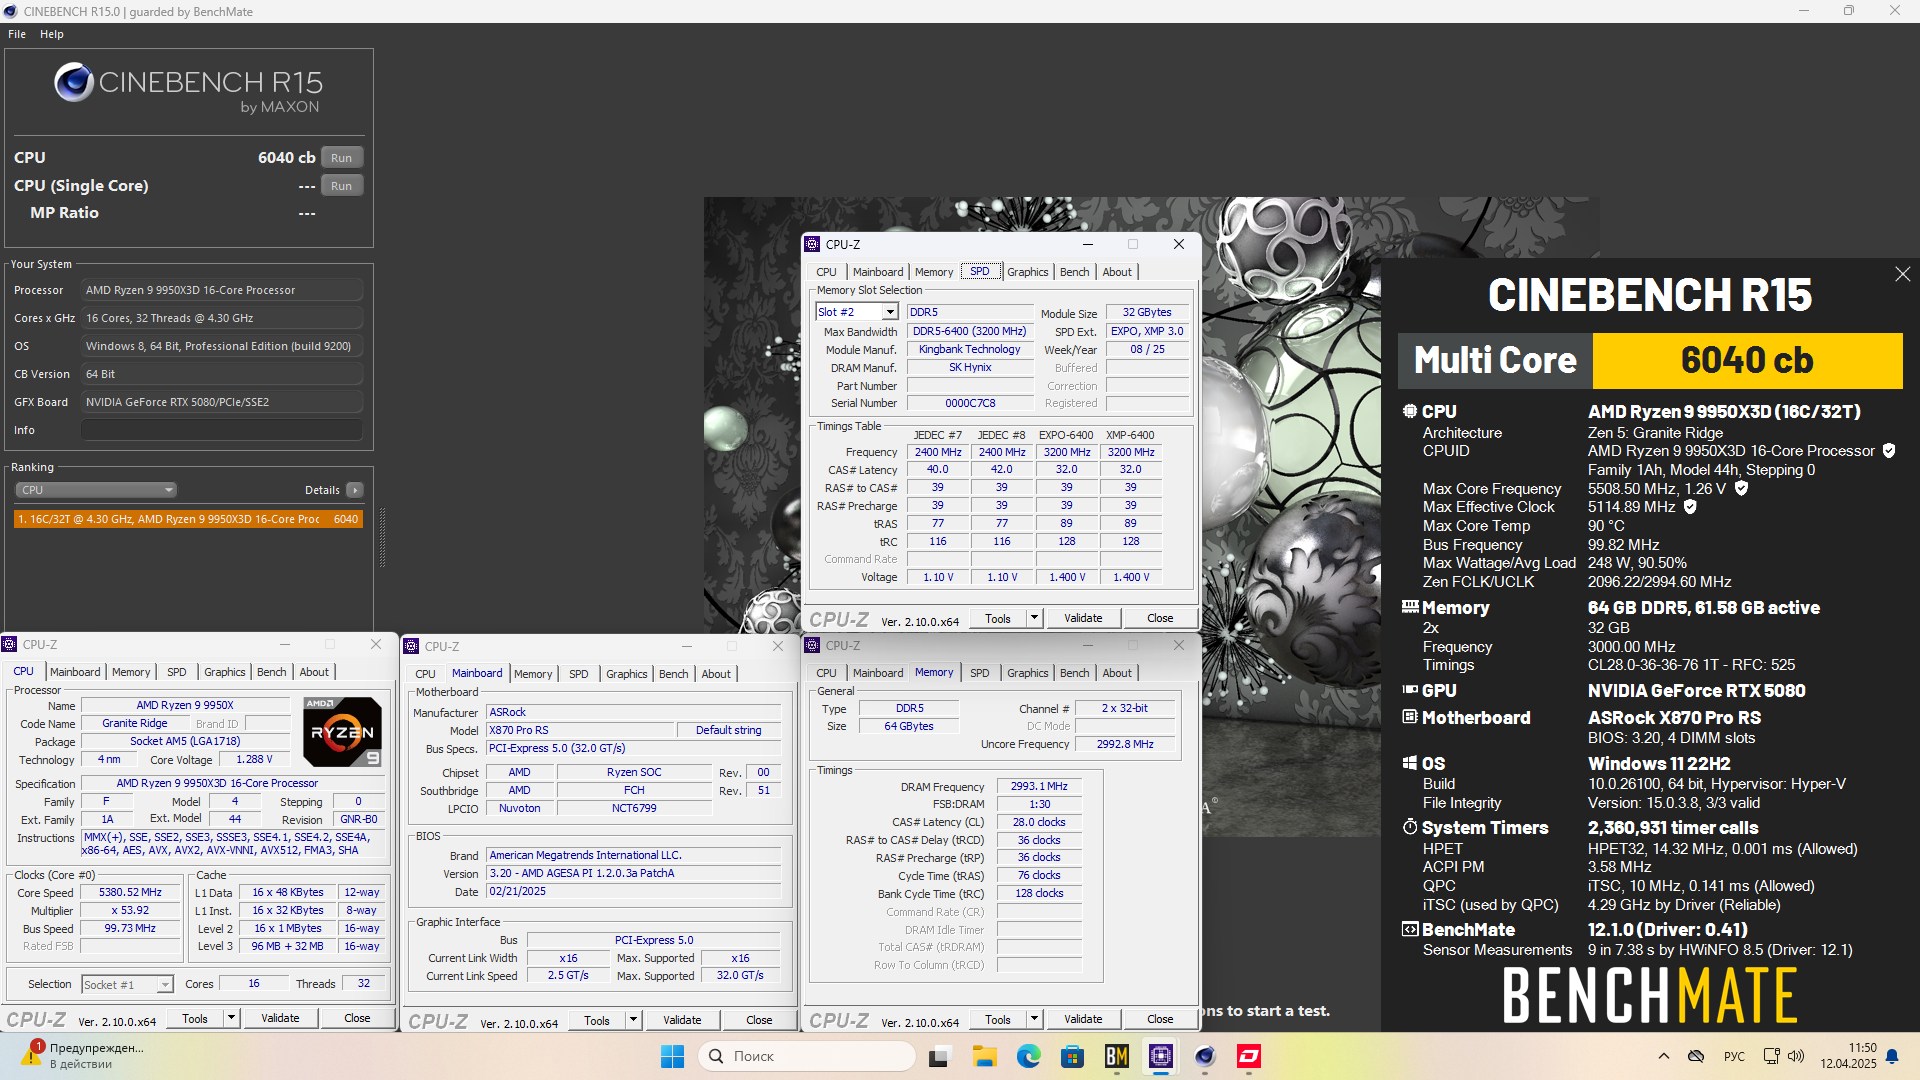This screenshot has height=1080, width=1920.
Task: Run the CPU Single Core test
Action: [342, 186]
